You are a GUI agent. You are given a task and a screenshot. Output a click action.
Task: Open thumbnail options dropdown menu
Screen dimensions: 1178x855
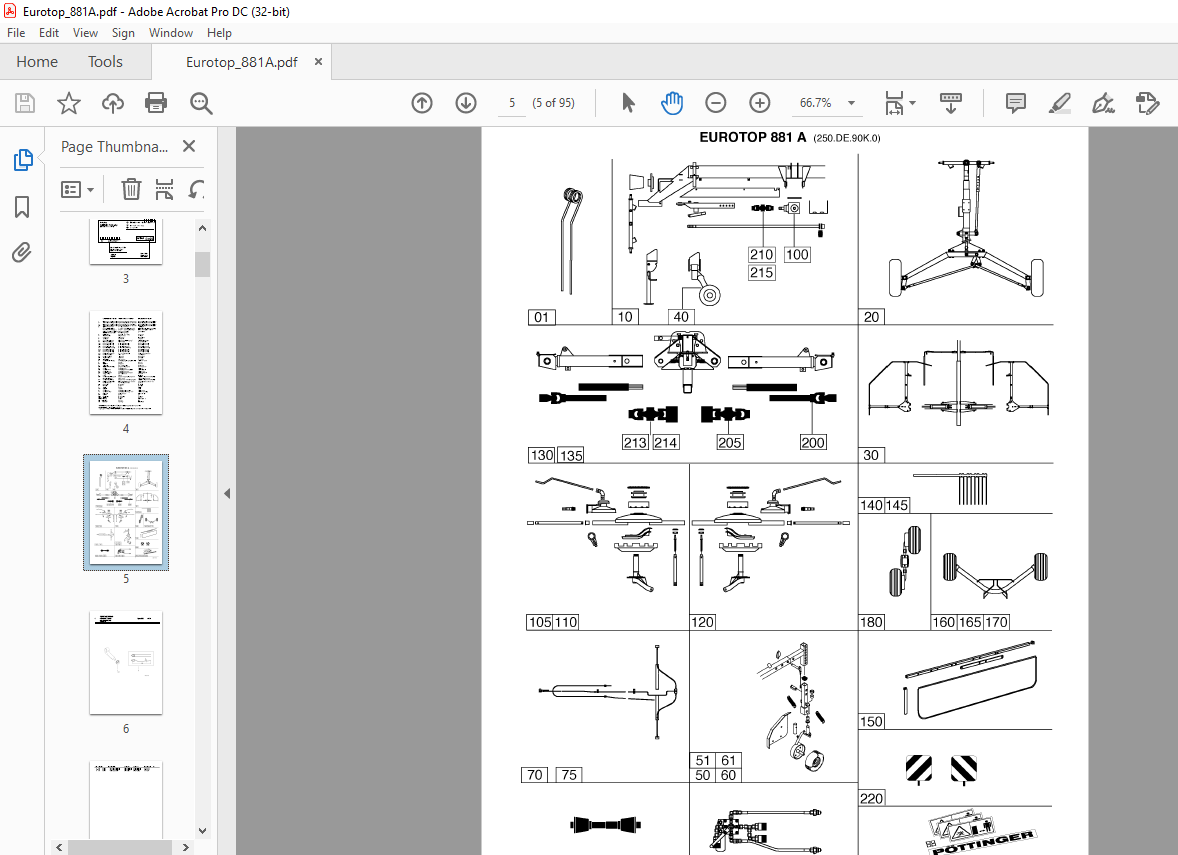pyautogui.click(x=77, y=189)
